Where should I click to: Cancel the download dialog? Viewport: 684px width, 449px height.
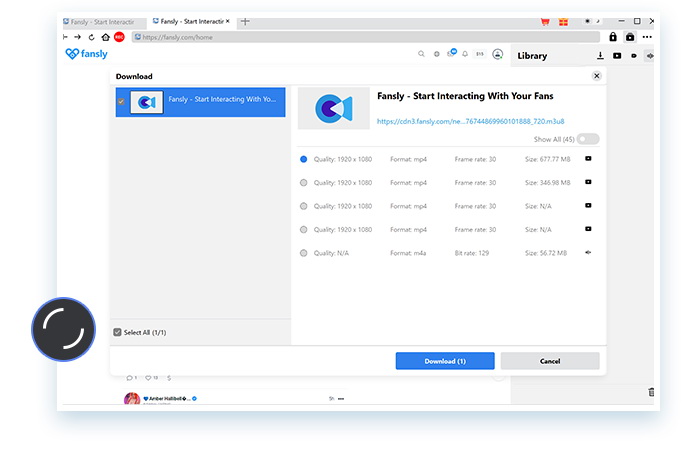[x=550, y=361]
